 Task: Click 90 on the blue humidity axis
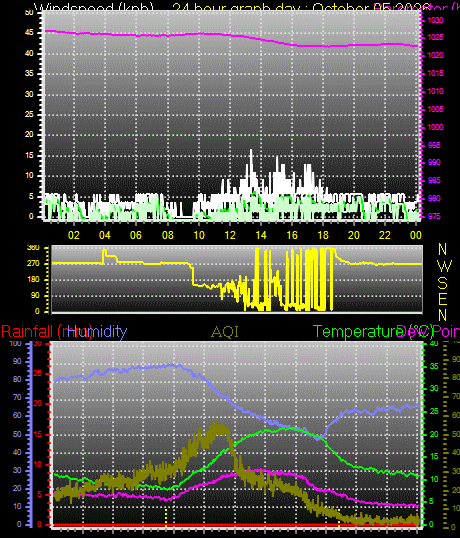pyautogui.click(x=17, y=361)
